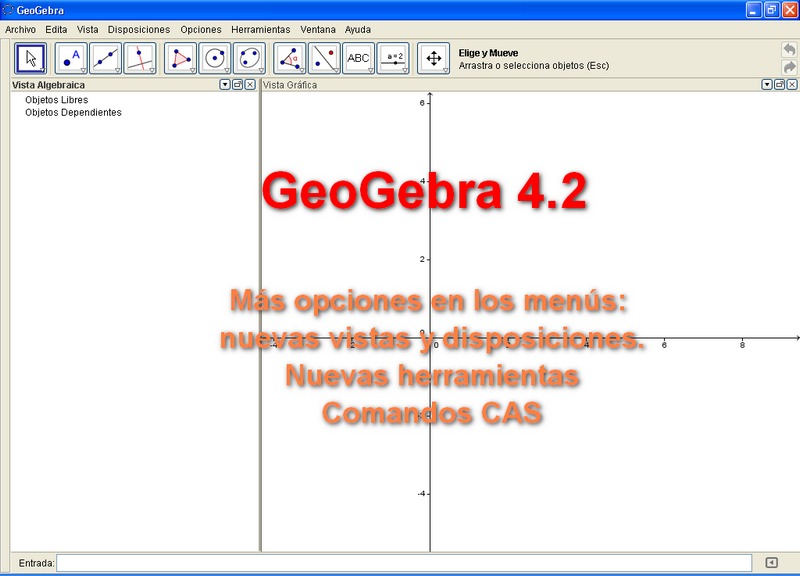Open the Vista Gráfica panel dropdown arrow
This screenshot has height=576, width=800.
coord(766,85)
